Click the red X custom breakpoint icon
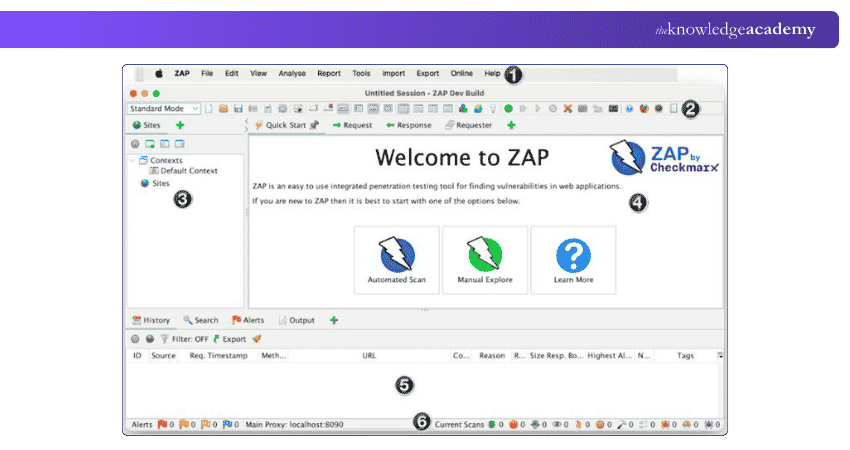The width and height of the screenshot is (850, 450). 568,108
